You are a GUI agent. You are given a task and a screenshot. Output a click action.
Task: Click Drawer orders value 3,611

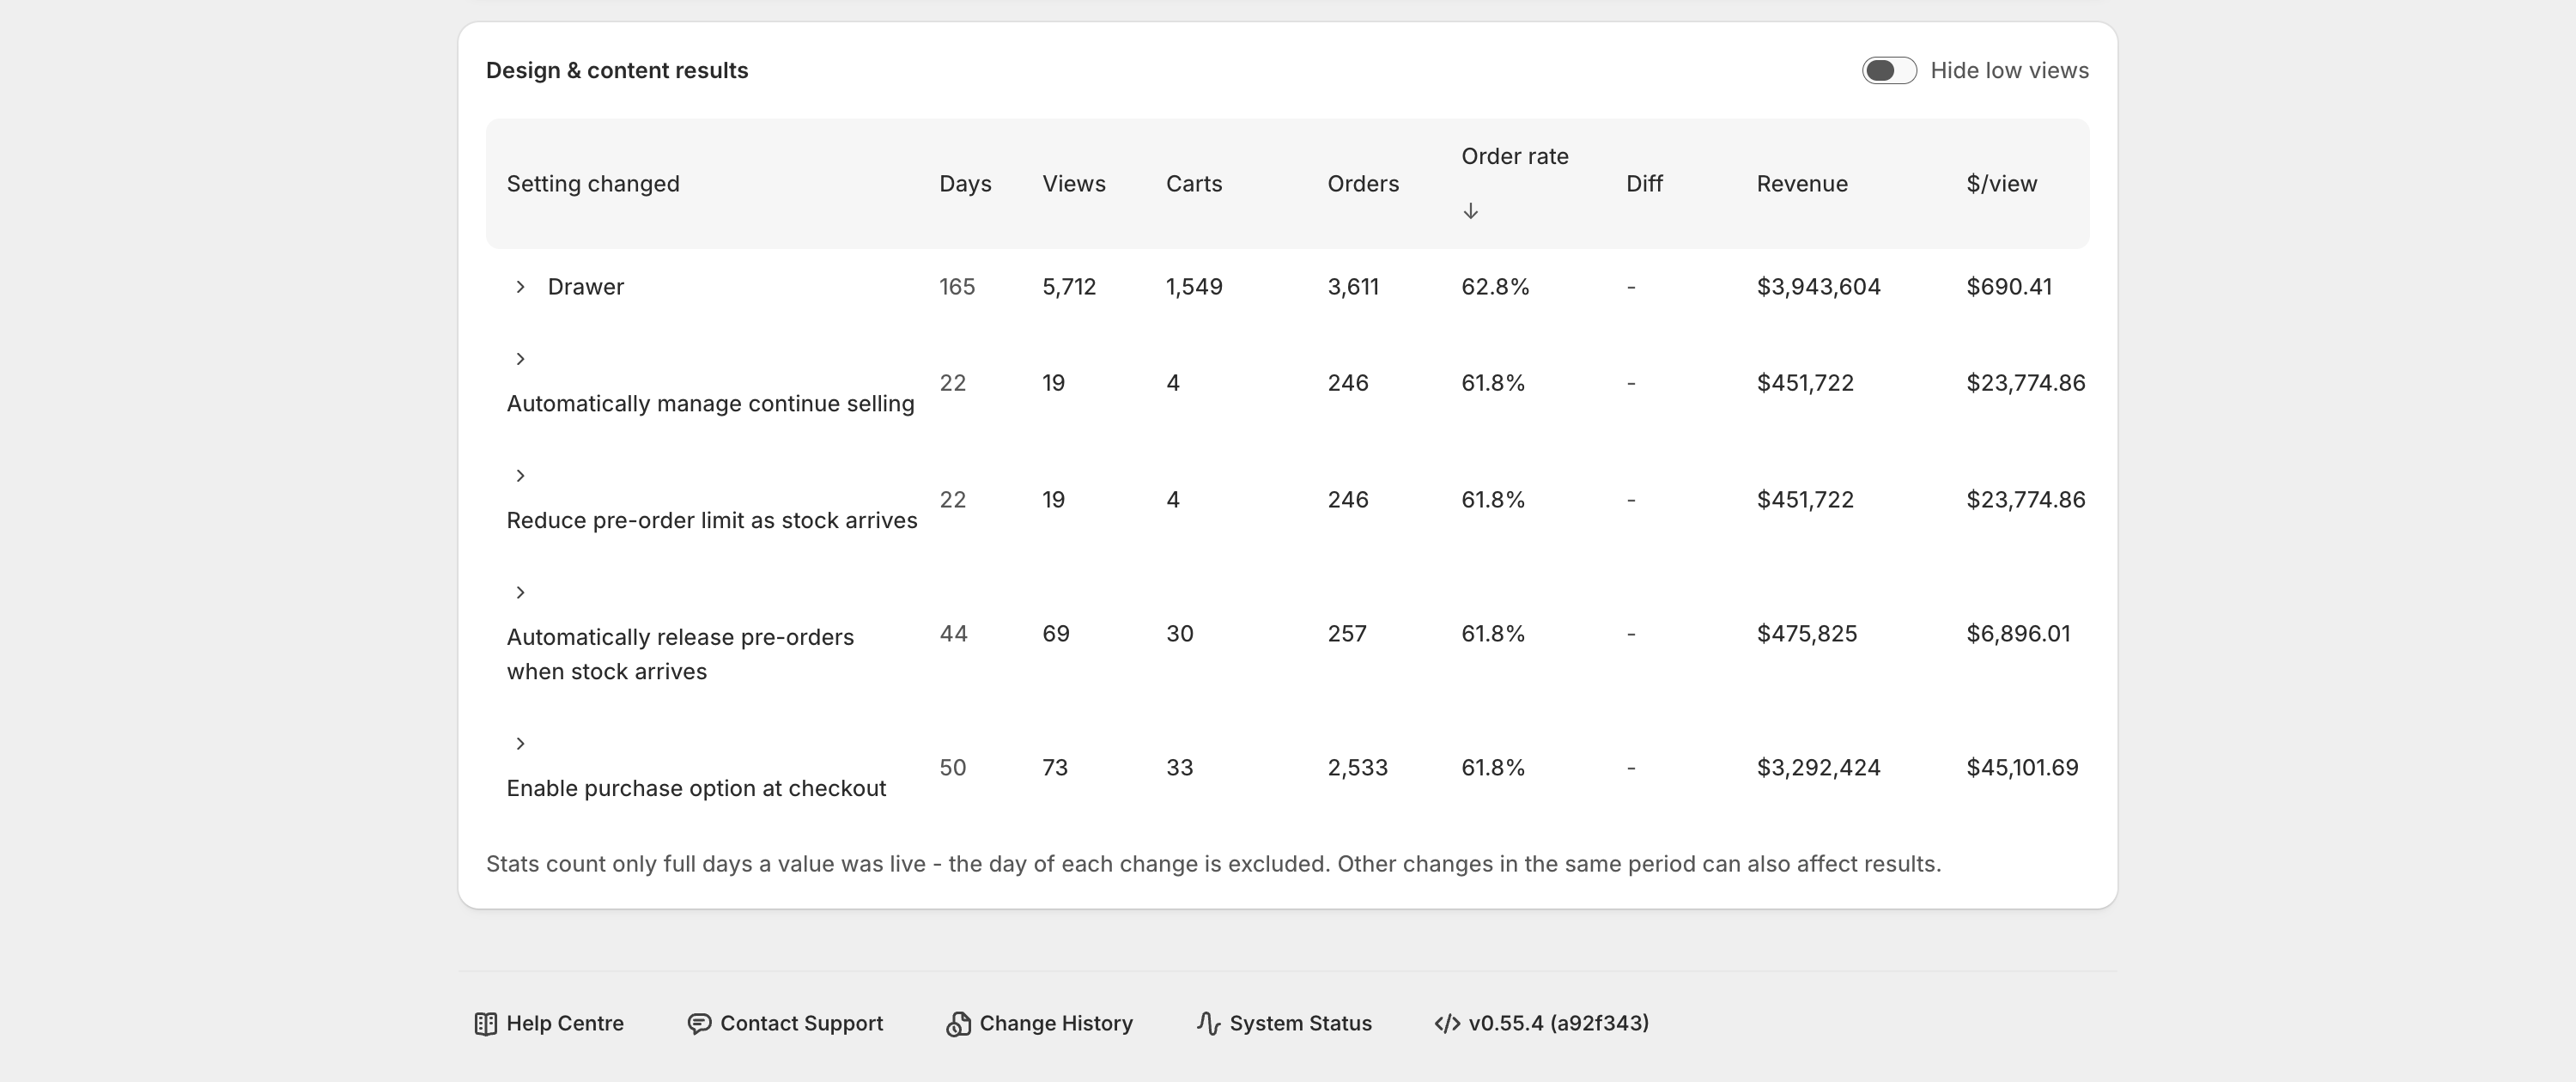[1353, 287]
